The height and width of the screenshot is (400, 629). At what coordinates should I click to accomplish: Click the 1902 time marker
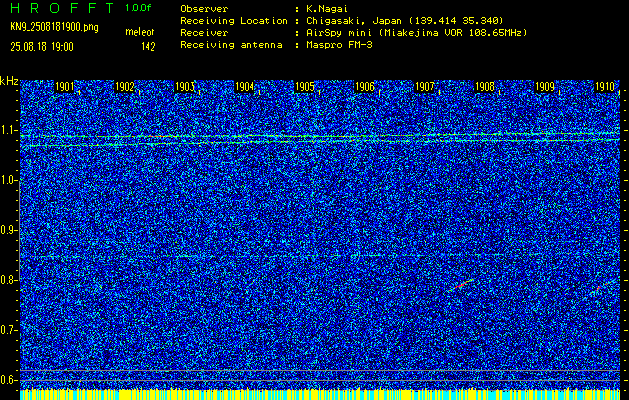tap(124, 87)
